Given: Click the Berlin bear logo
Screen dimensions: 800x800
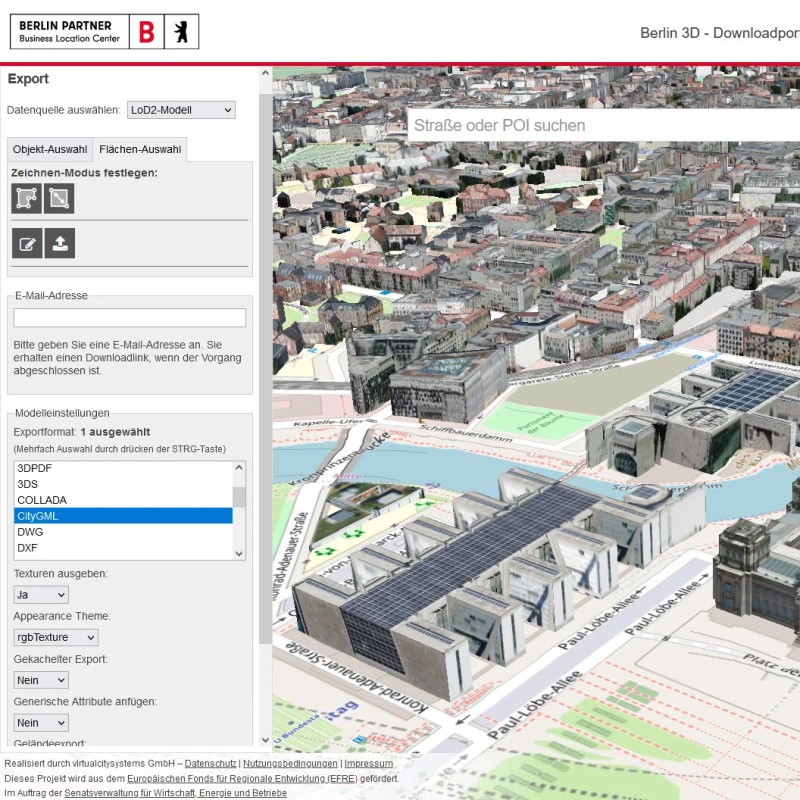Looking at the screenshot, I should coord(181,31).
